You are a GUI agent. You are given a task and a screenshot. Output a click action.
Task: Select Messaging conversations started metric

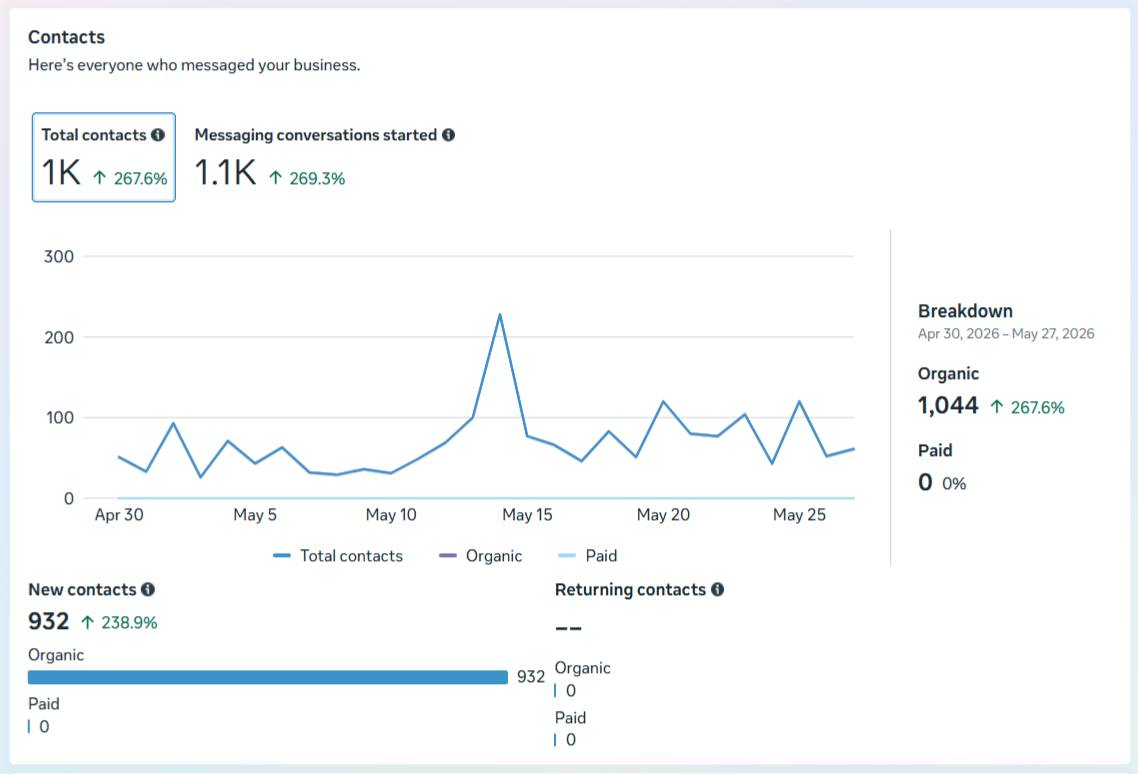coord(324,157)
